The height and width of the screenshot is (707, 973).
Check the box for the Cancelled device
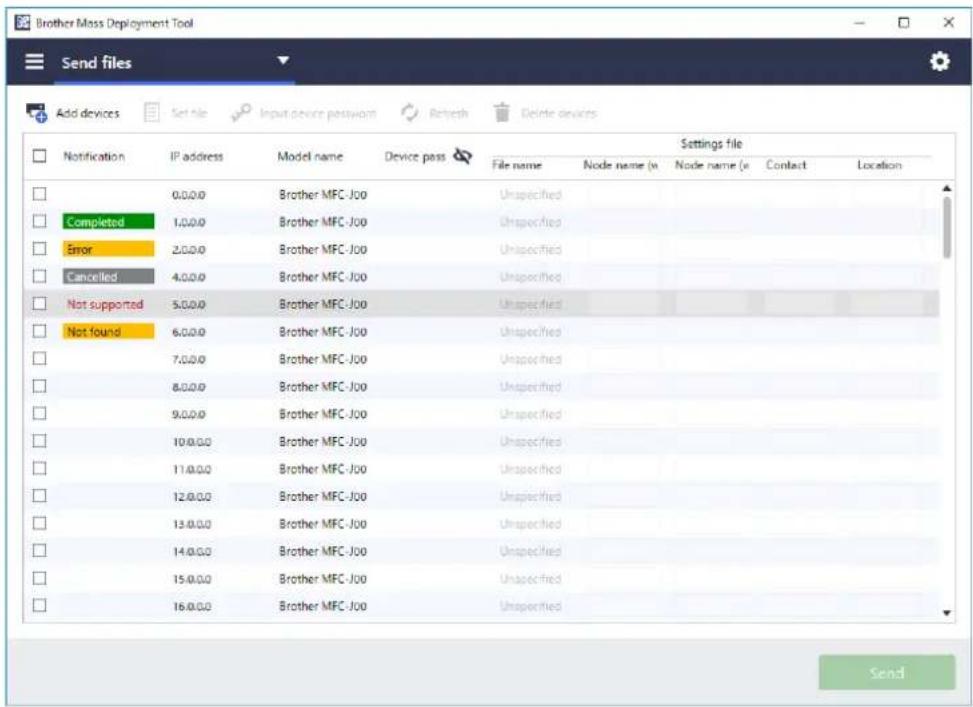pyautogui.click(x=39, y=276)
